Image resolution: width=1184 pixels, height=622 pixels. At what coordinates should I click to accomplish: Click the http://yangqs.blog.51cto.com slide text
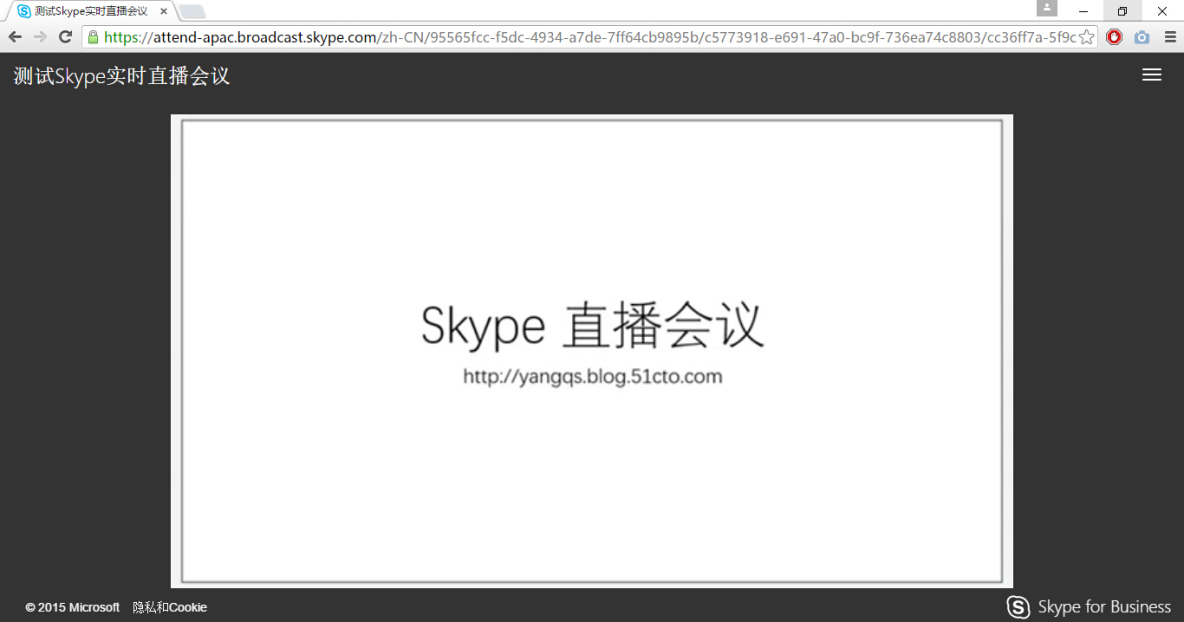[593, 377]
